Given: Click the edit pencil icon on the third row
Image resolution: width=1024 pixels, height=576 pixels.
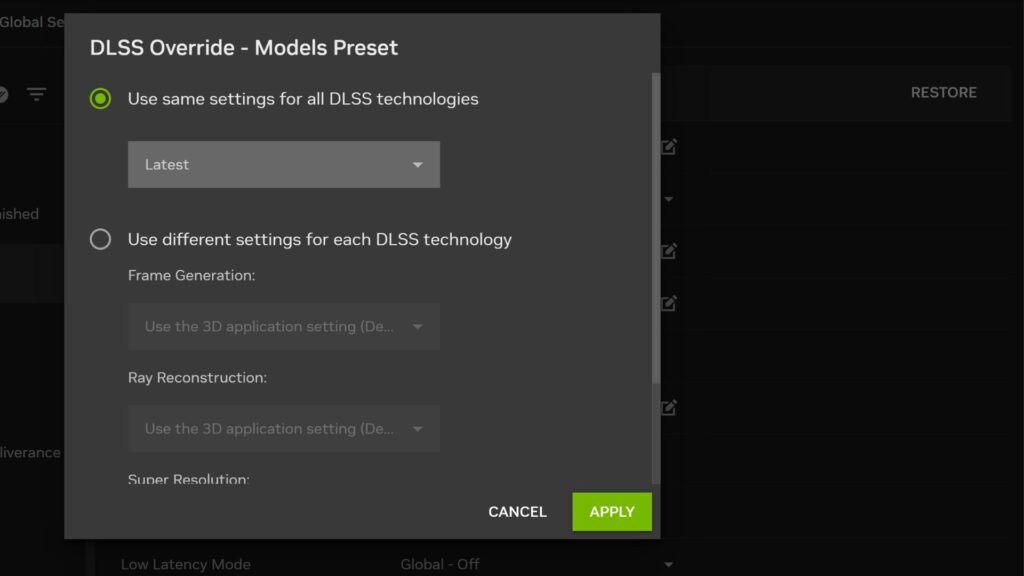Looking at the screenshot, I should click(x=667, y=302).
